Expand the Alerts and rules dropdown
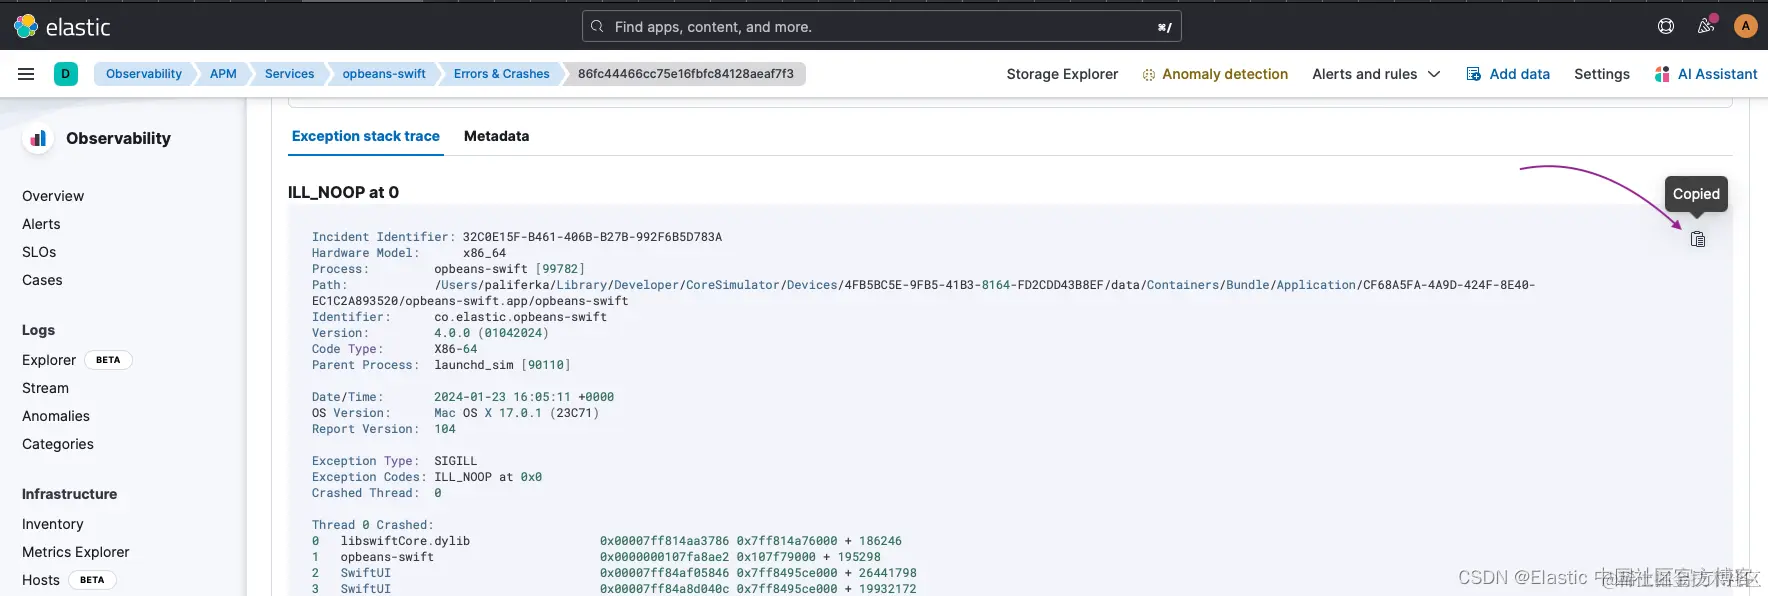Viewport: 1768px width, 596px height. tap(1376, 74)
